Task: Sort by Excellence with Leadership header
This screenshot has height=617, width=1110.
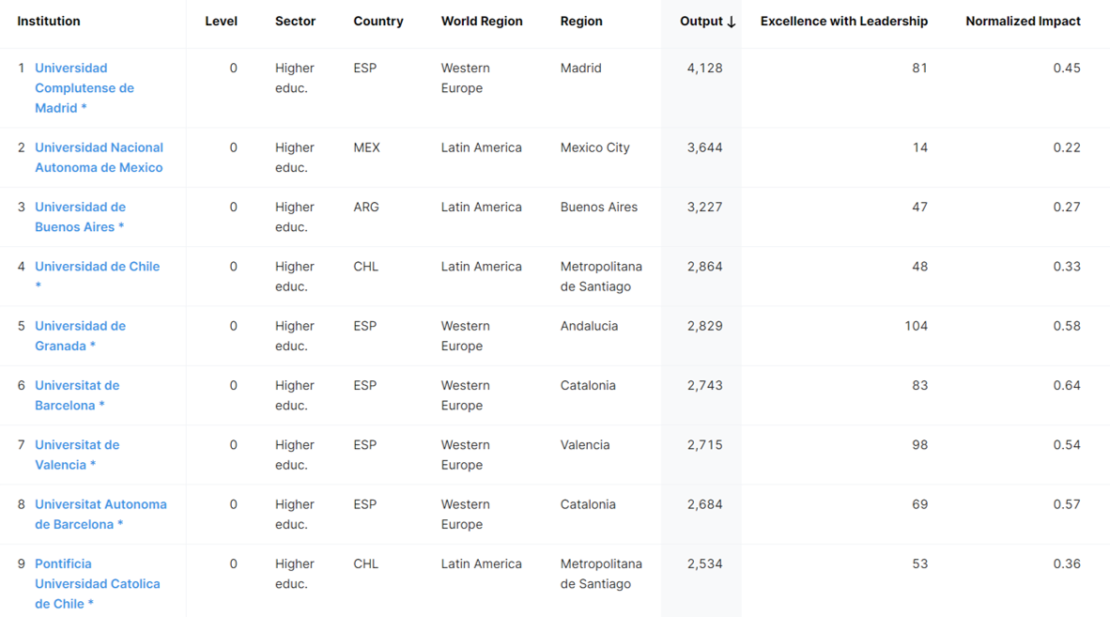Action: (x=843, y=21)
